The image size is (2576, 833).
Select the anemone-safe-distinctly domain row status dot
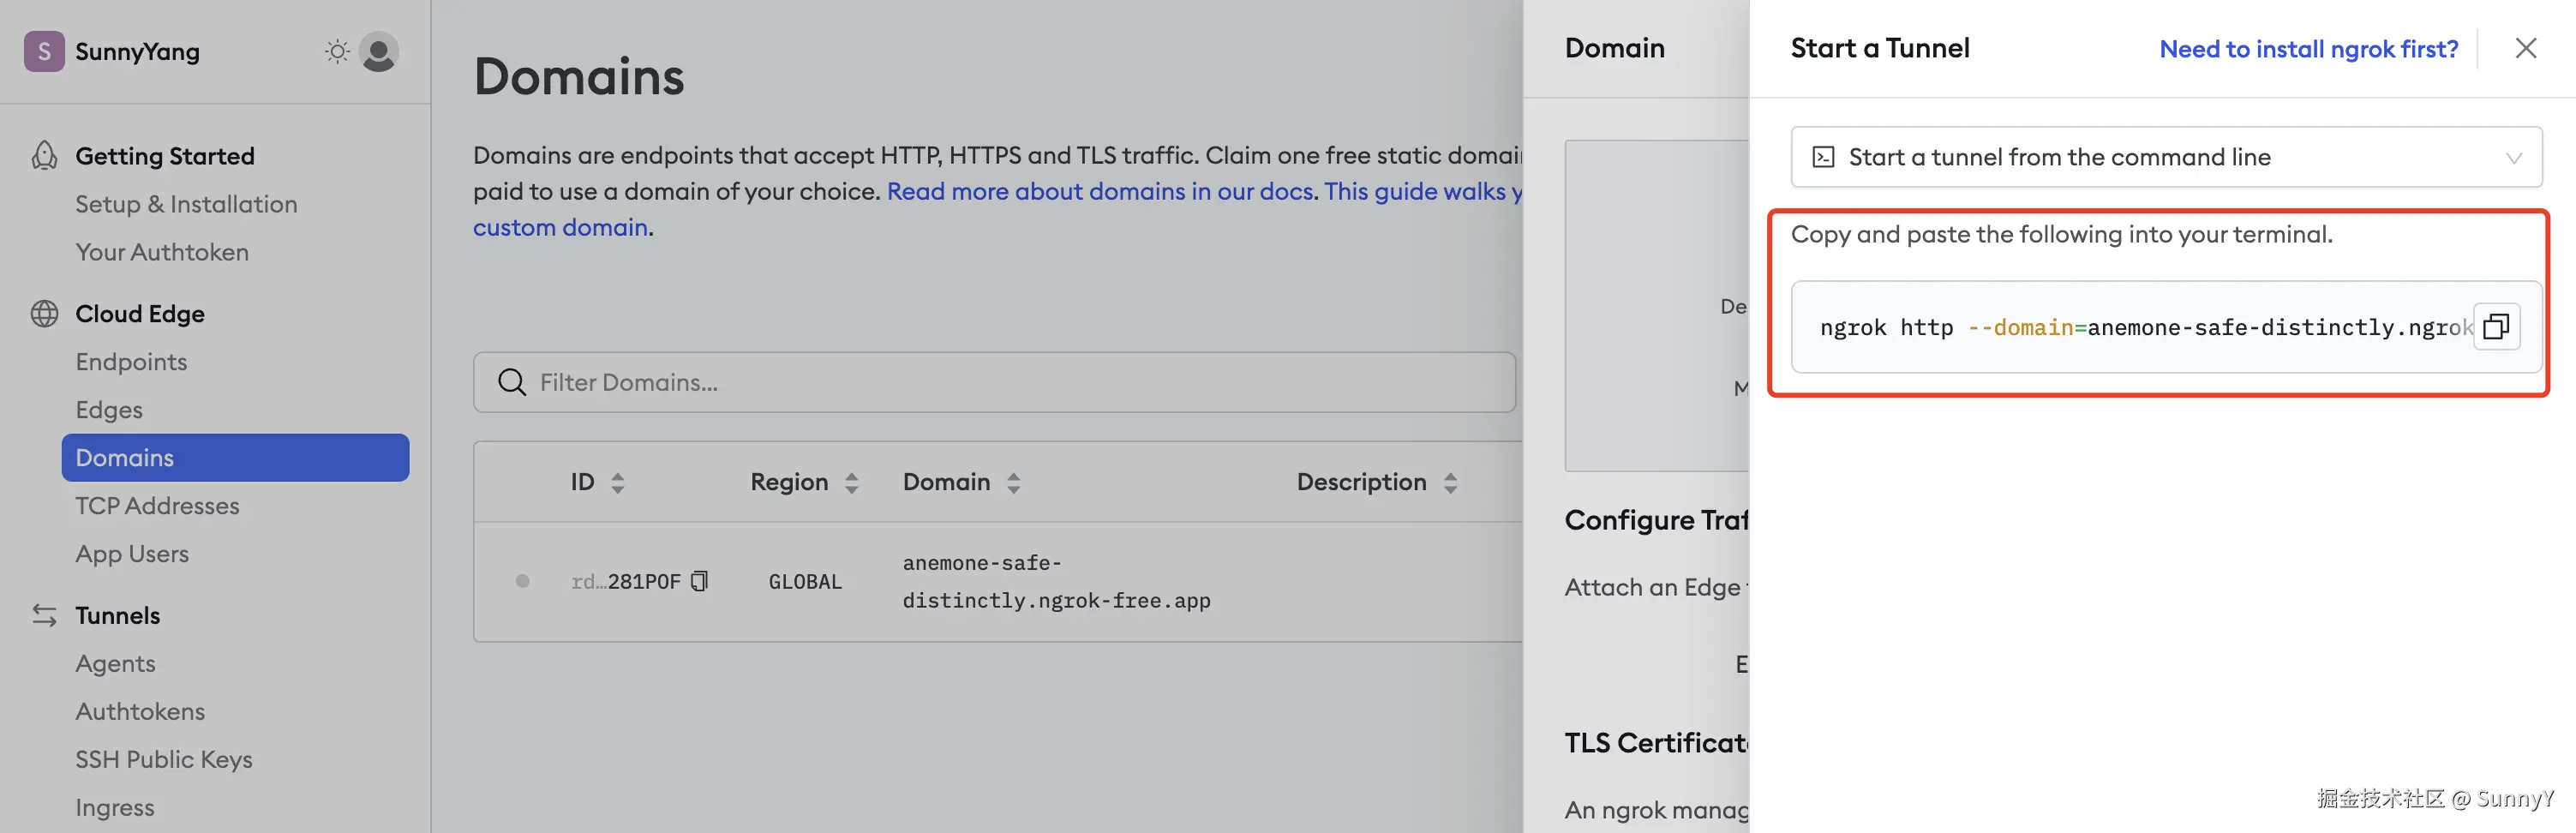522,581
